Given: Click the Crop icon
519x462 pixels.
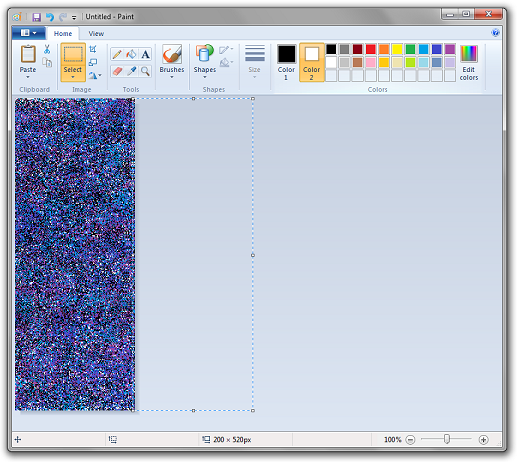Looking at the screenshot, I should tap(93, 49).
